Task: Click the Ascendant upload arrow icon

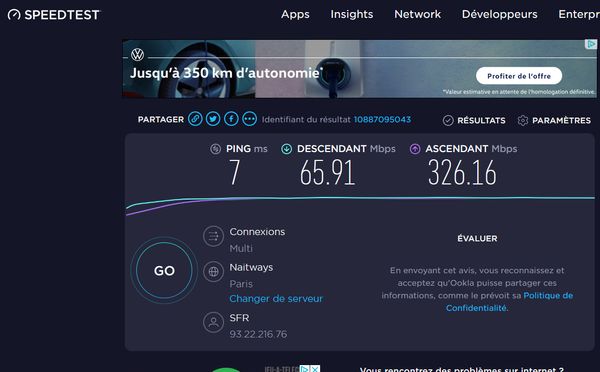Action: (415, 149)
